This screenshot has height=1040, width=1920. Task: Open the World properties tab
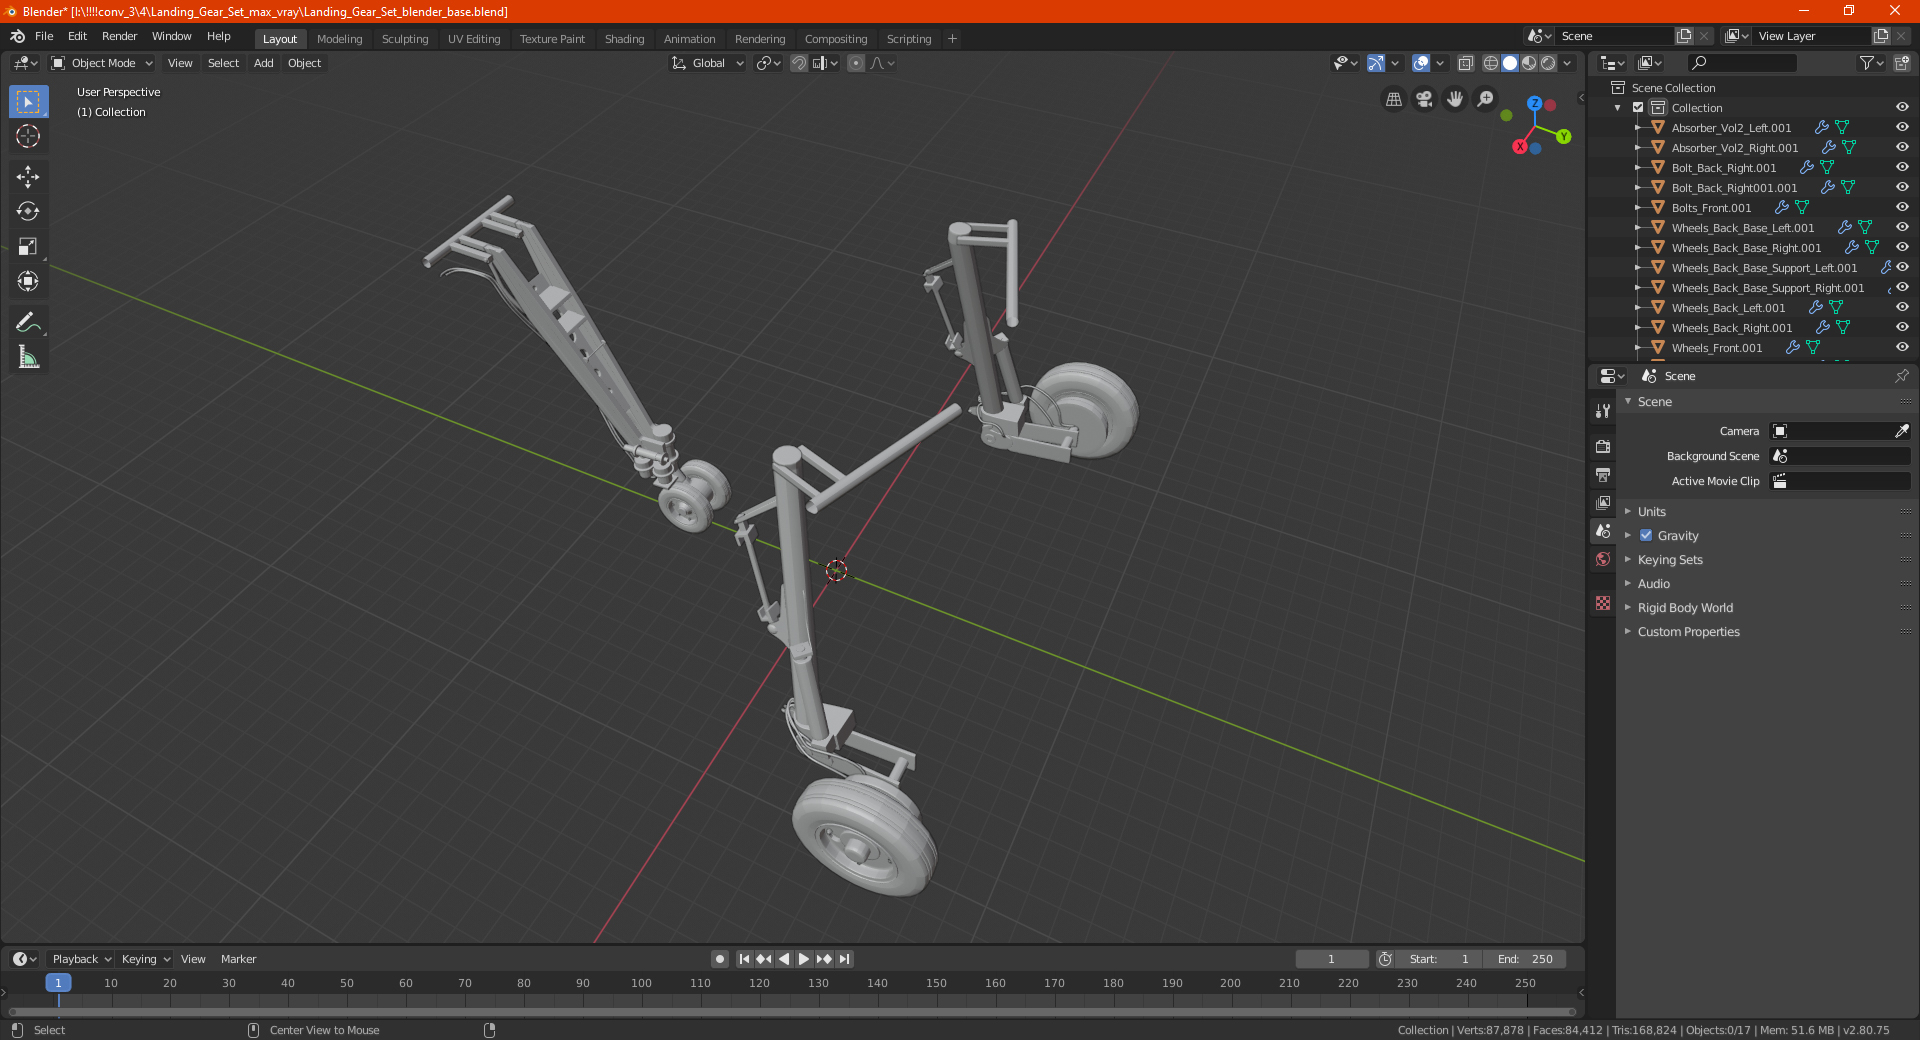click(1603, 559)
